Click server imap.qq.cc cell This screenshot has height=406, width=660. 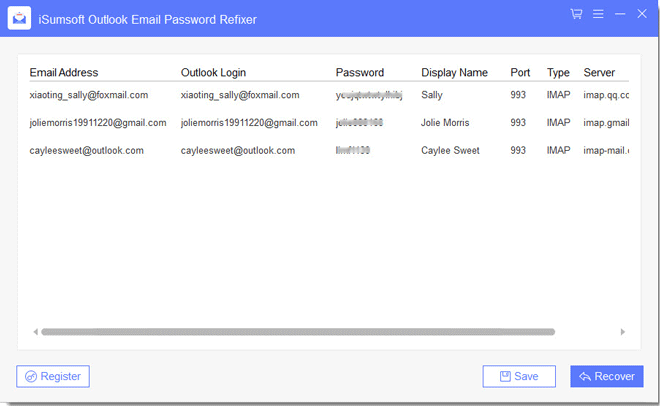pyautogui.click(x=606, y=95)
